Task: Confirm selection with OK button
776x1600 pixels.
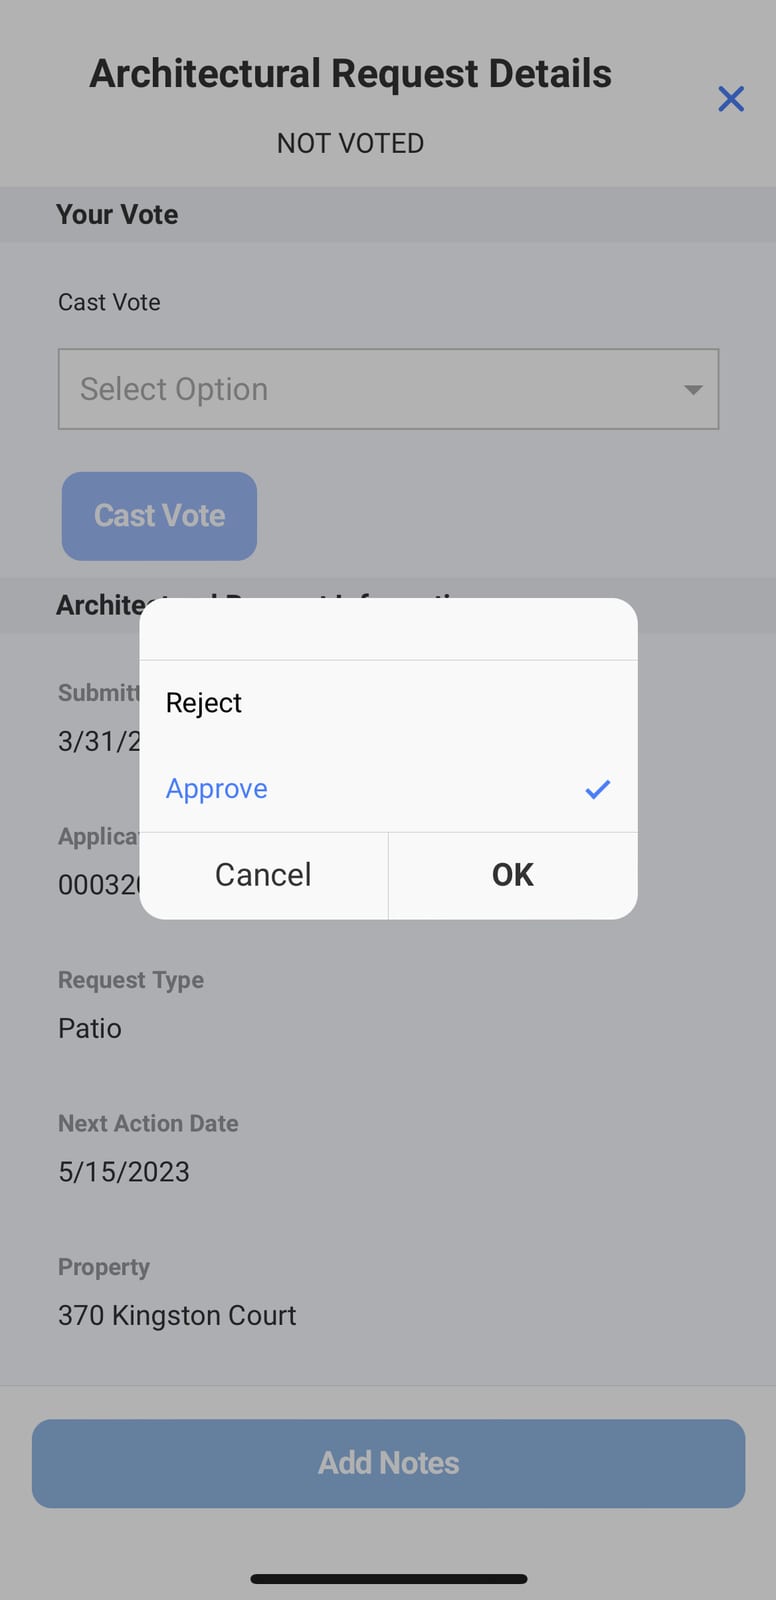Action: click(x=513, y=875)
